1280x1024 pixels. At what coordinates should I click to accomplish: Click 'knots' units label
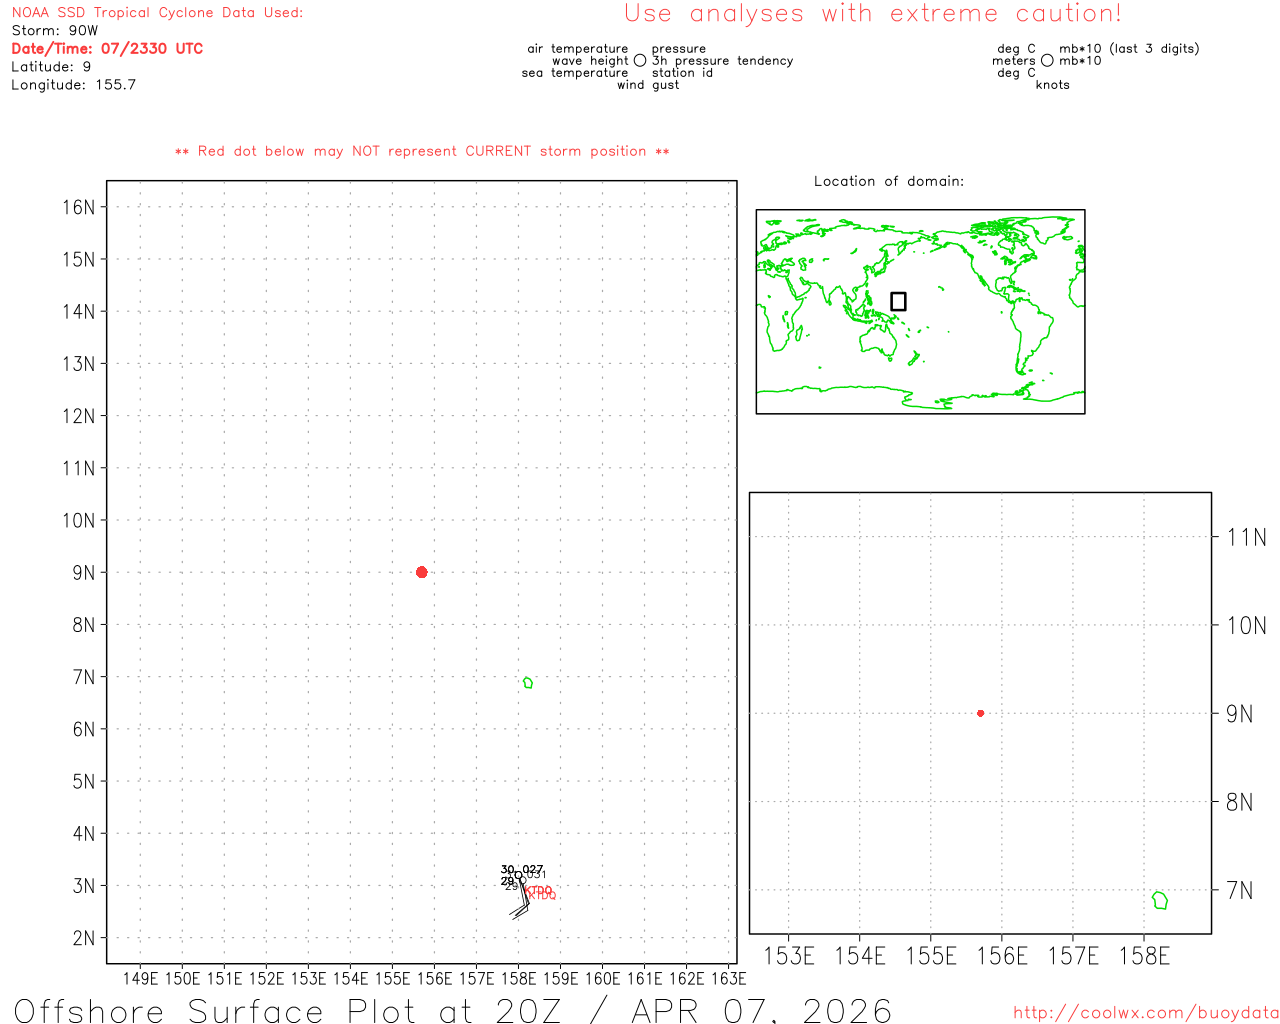tap(1052, 85)
